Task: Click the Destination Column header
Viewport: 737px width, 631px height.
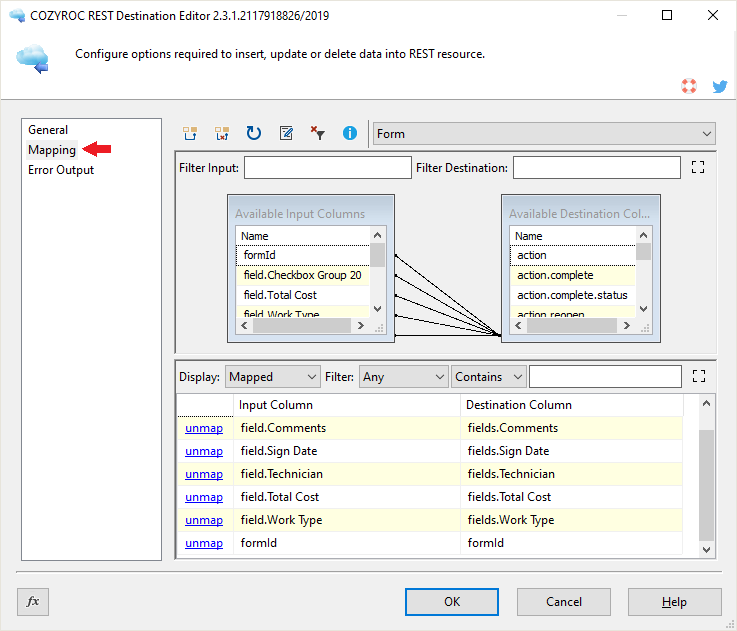Action: tap(572, 405)
